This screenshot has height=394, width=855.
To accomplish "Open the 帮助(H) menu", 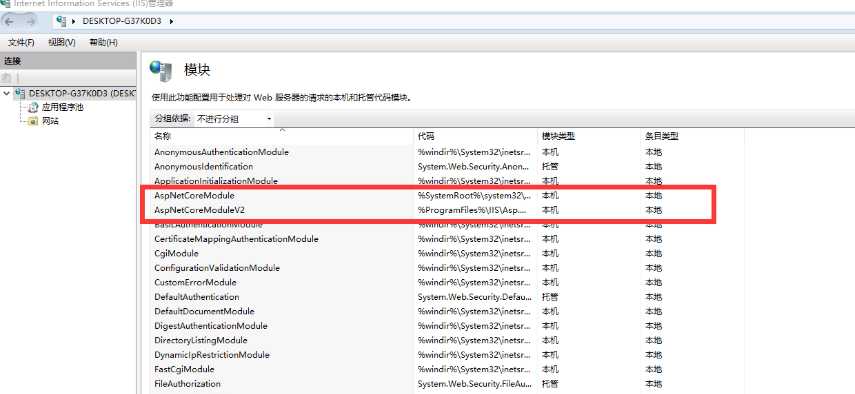I will click(104, 43).
